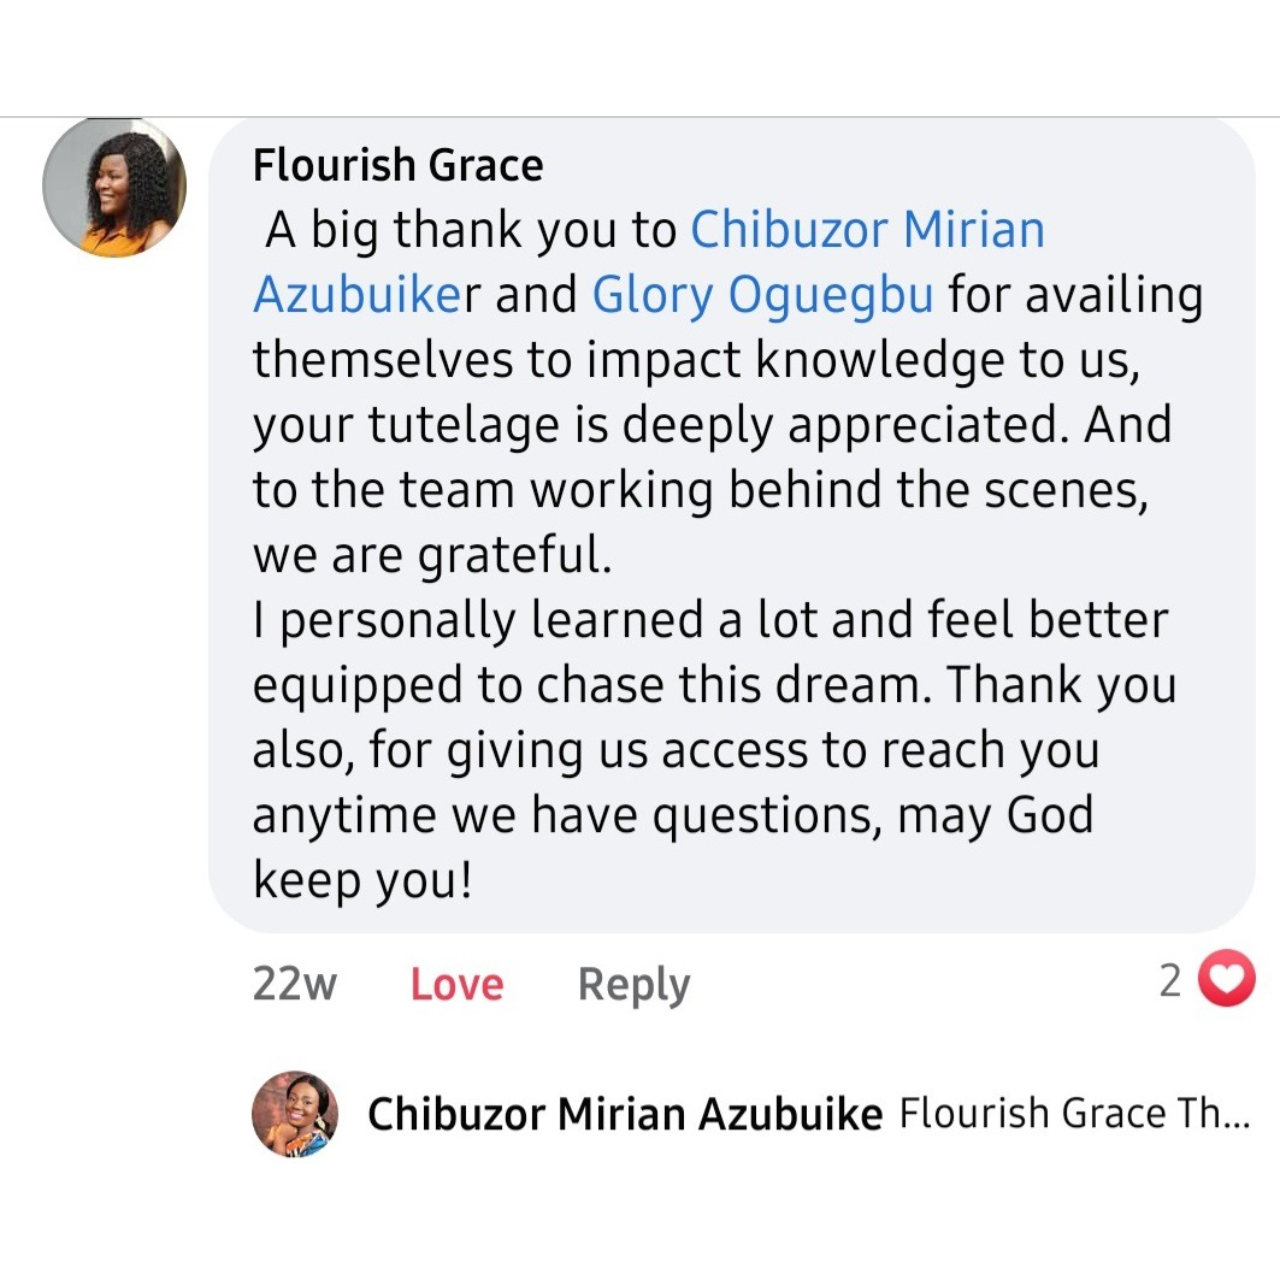The width and height of the screenshot is (1280, 1280).
Task: Open the tagged Chibuzor Mirian mention
Action: (867, 230)
